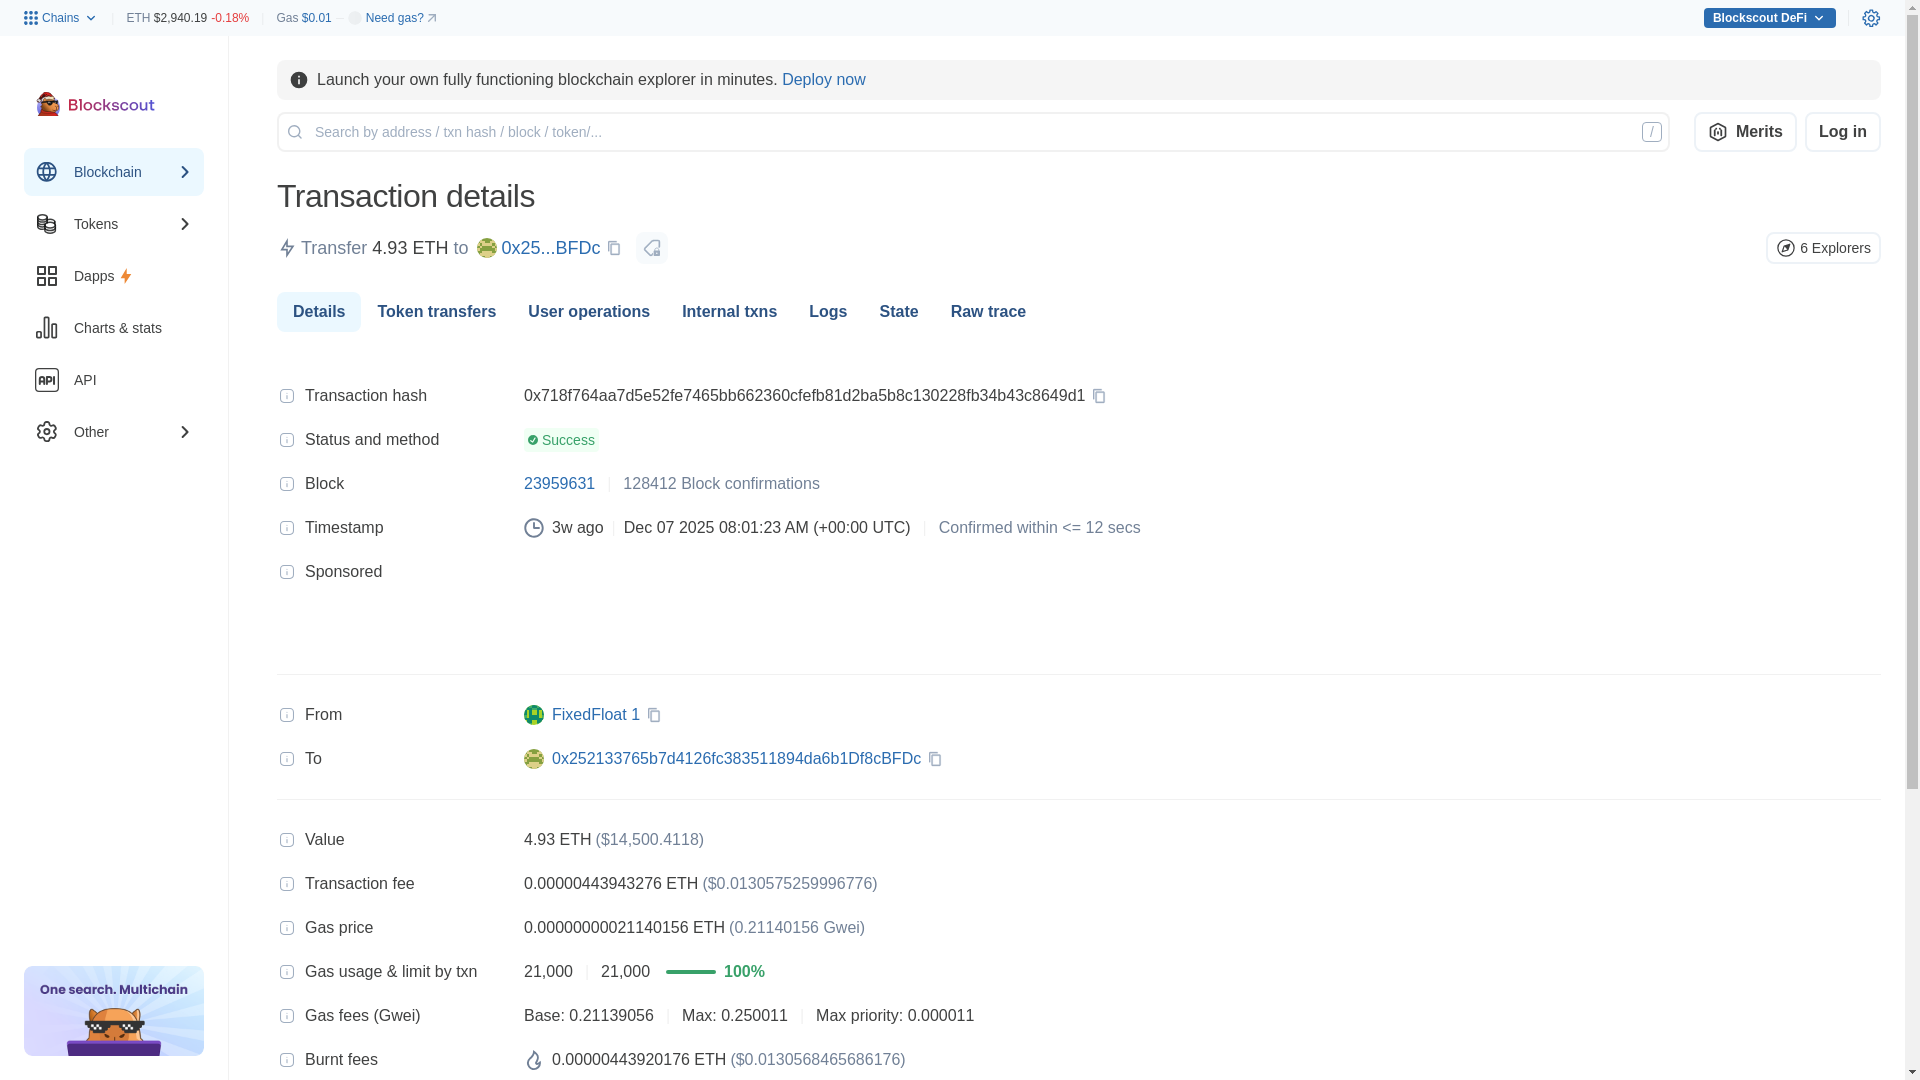Switch to the Logs tab

point(828,312)
